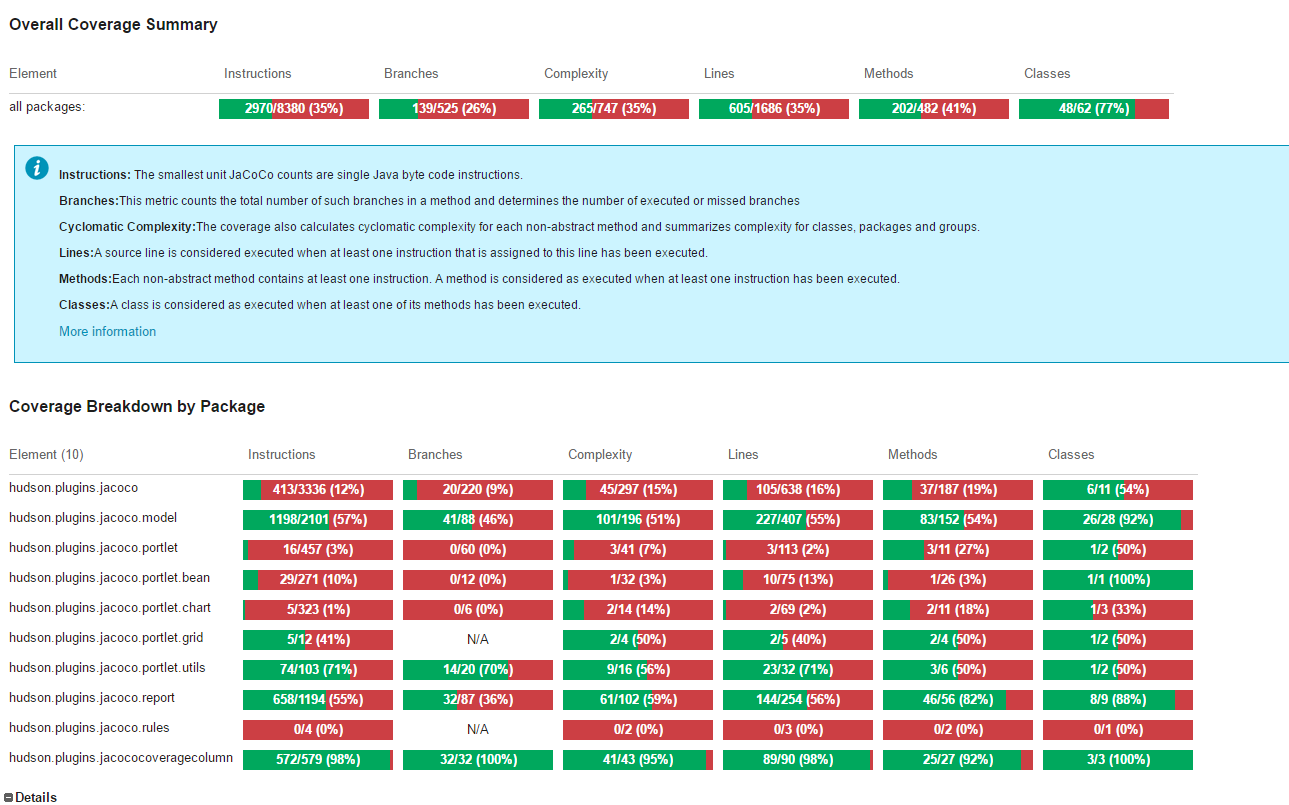Click the 46/56 (82%) methods cell
The width and height of the screenshot is (1289, 805).
point(958,700)
